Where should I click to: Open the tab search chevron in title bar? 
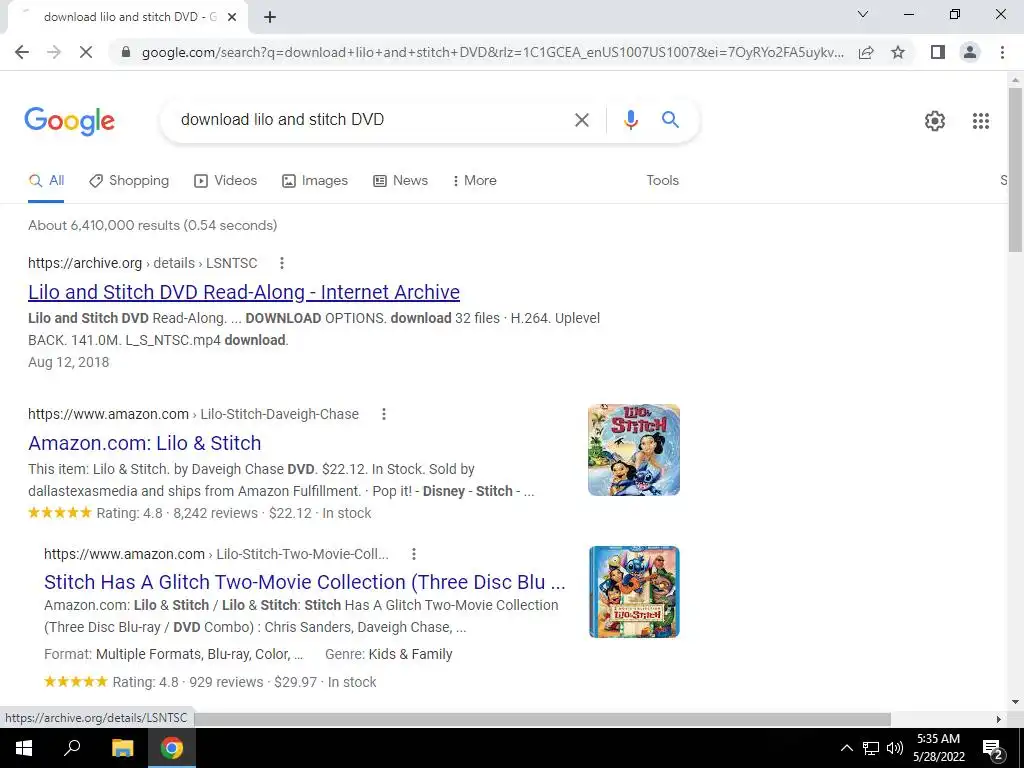(863, 14)
